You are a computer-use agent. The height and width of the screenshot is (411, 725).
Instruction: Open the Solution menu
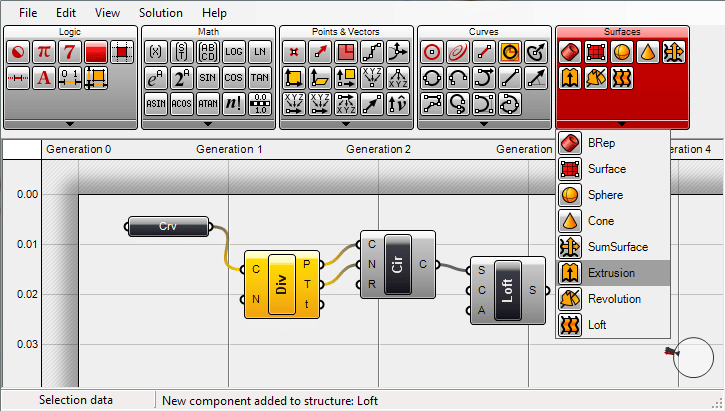pos(160,13)
